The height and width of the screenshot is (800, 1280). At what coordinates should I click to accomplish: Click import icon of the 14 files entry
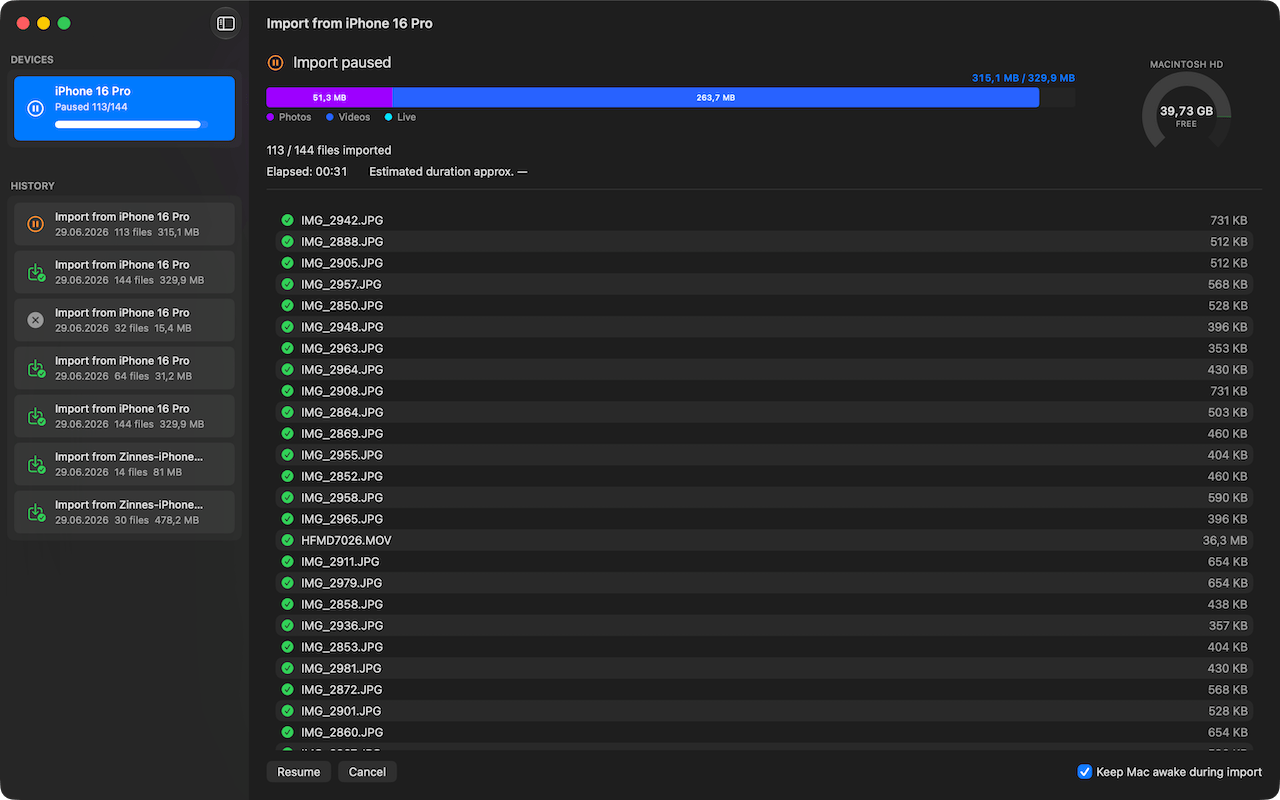point(35,464)
